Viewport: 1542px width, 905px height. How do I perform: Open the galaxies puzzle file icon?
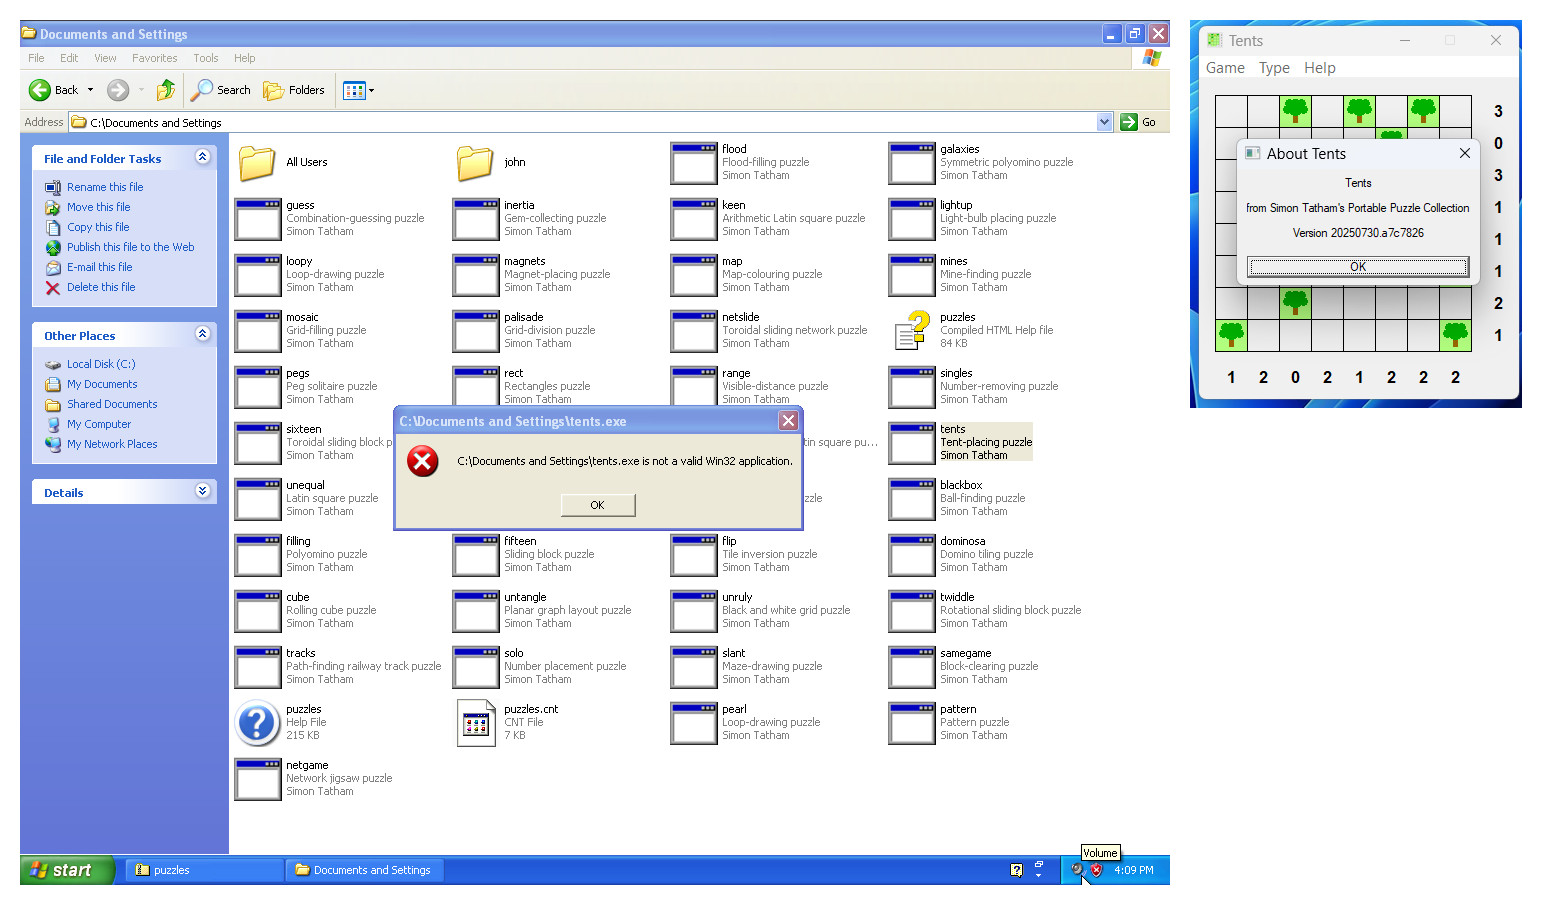tap(912, 162)
